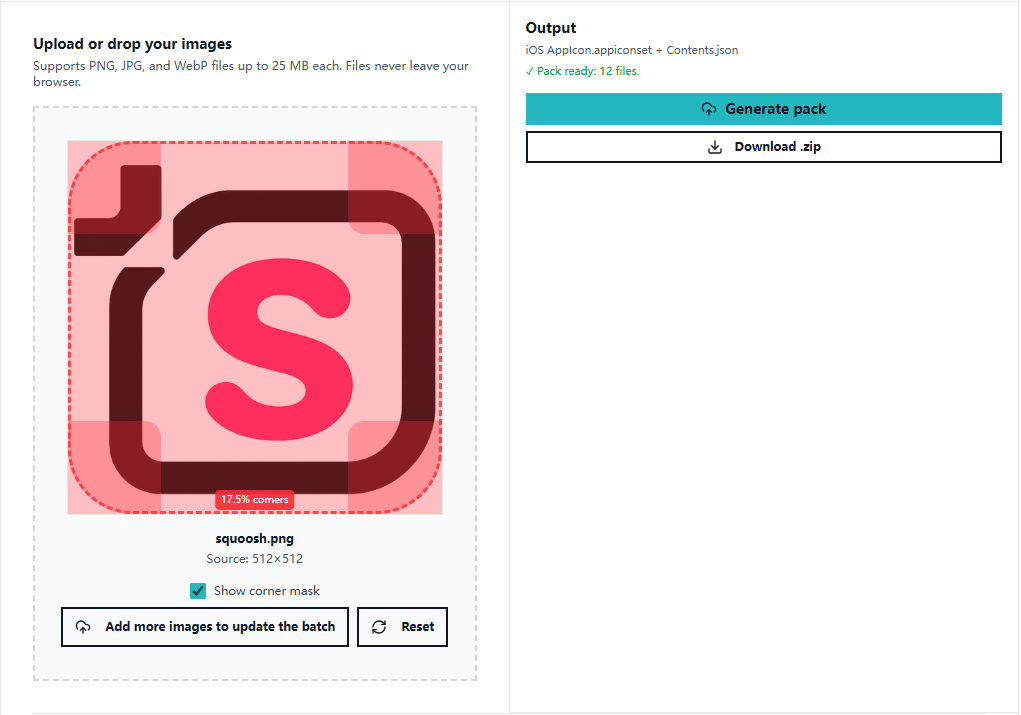Toggle the Show corner mask checkbox

click(x=198, y=591)
